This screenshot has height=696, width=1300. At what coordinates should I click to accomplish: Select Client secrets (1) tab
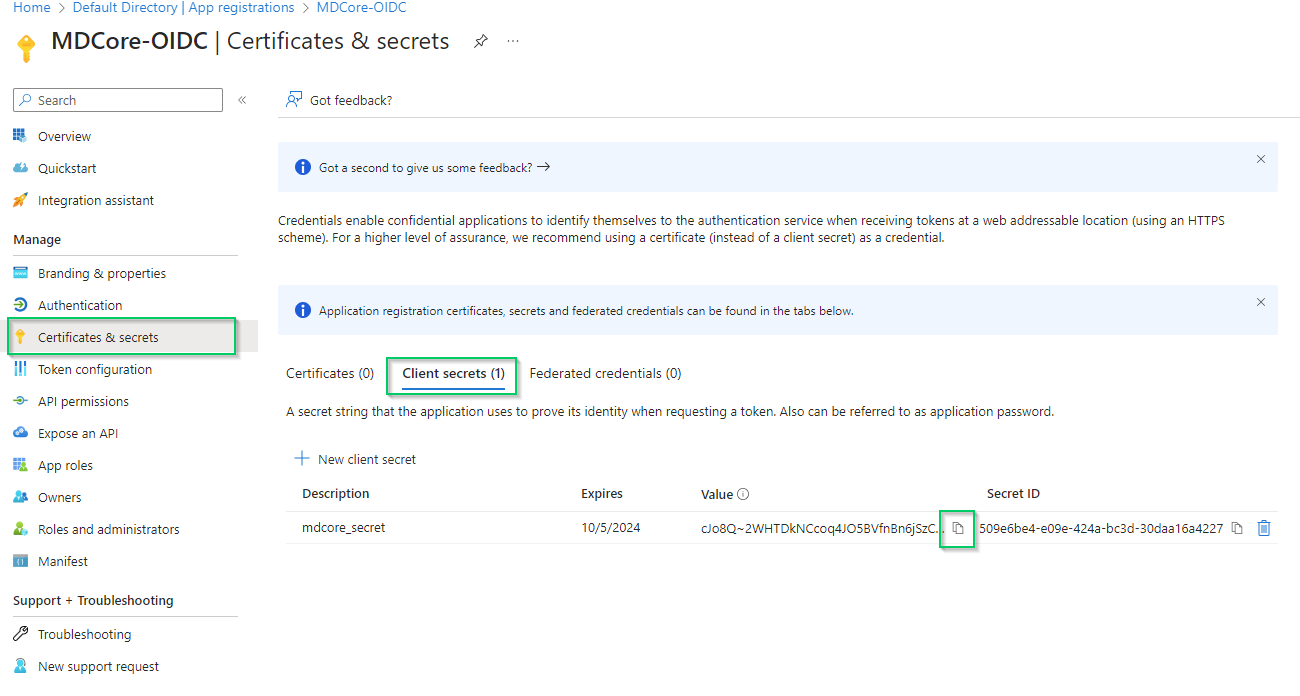tap(453, 373)
